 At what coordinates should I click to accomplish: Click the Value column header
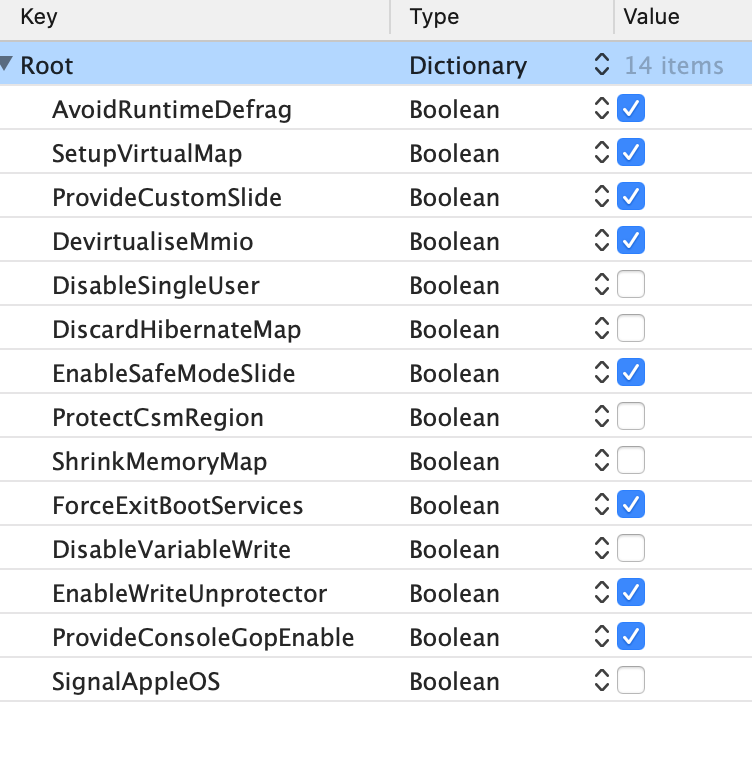point(682,17)
